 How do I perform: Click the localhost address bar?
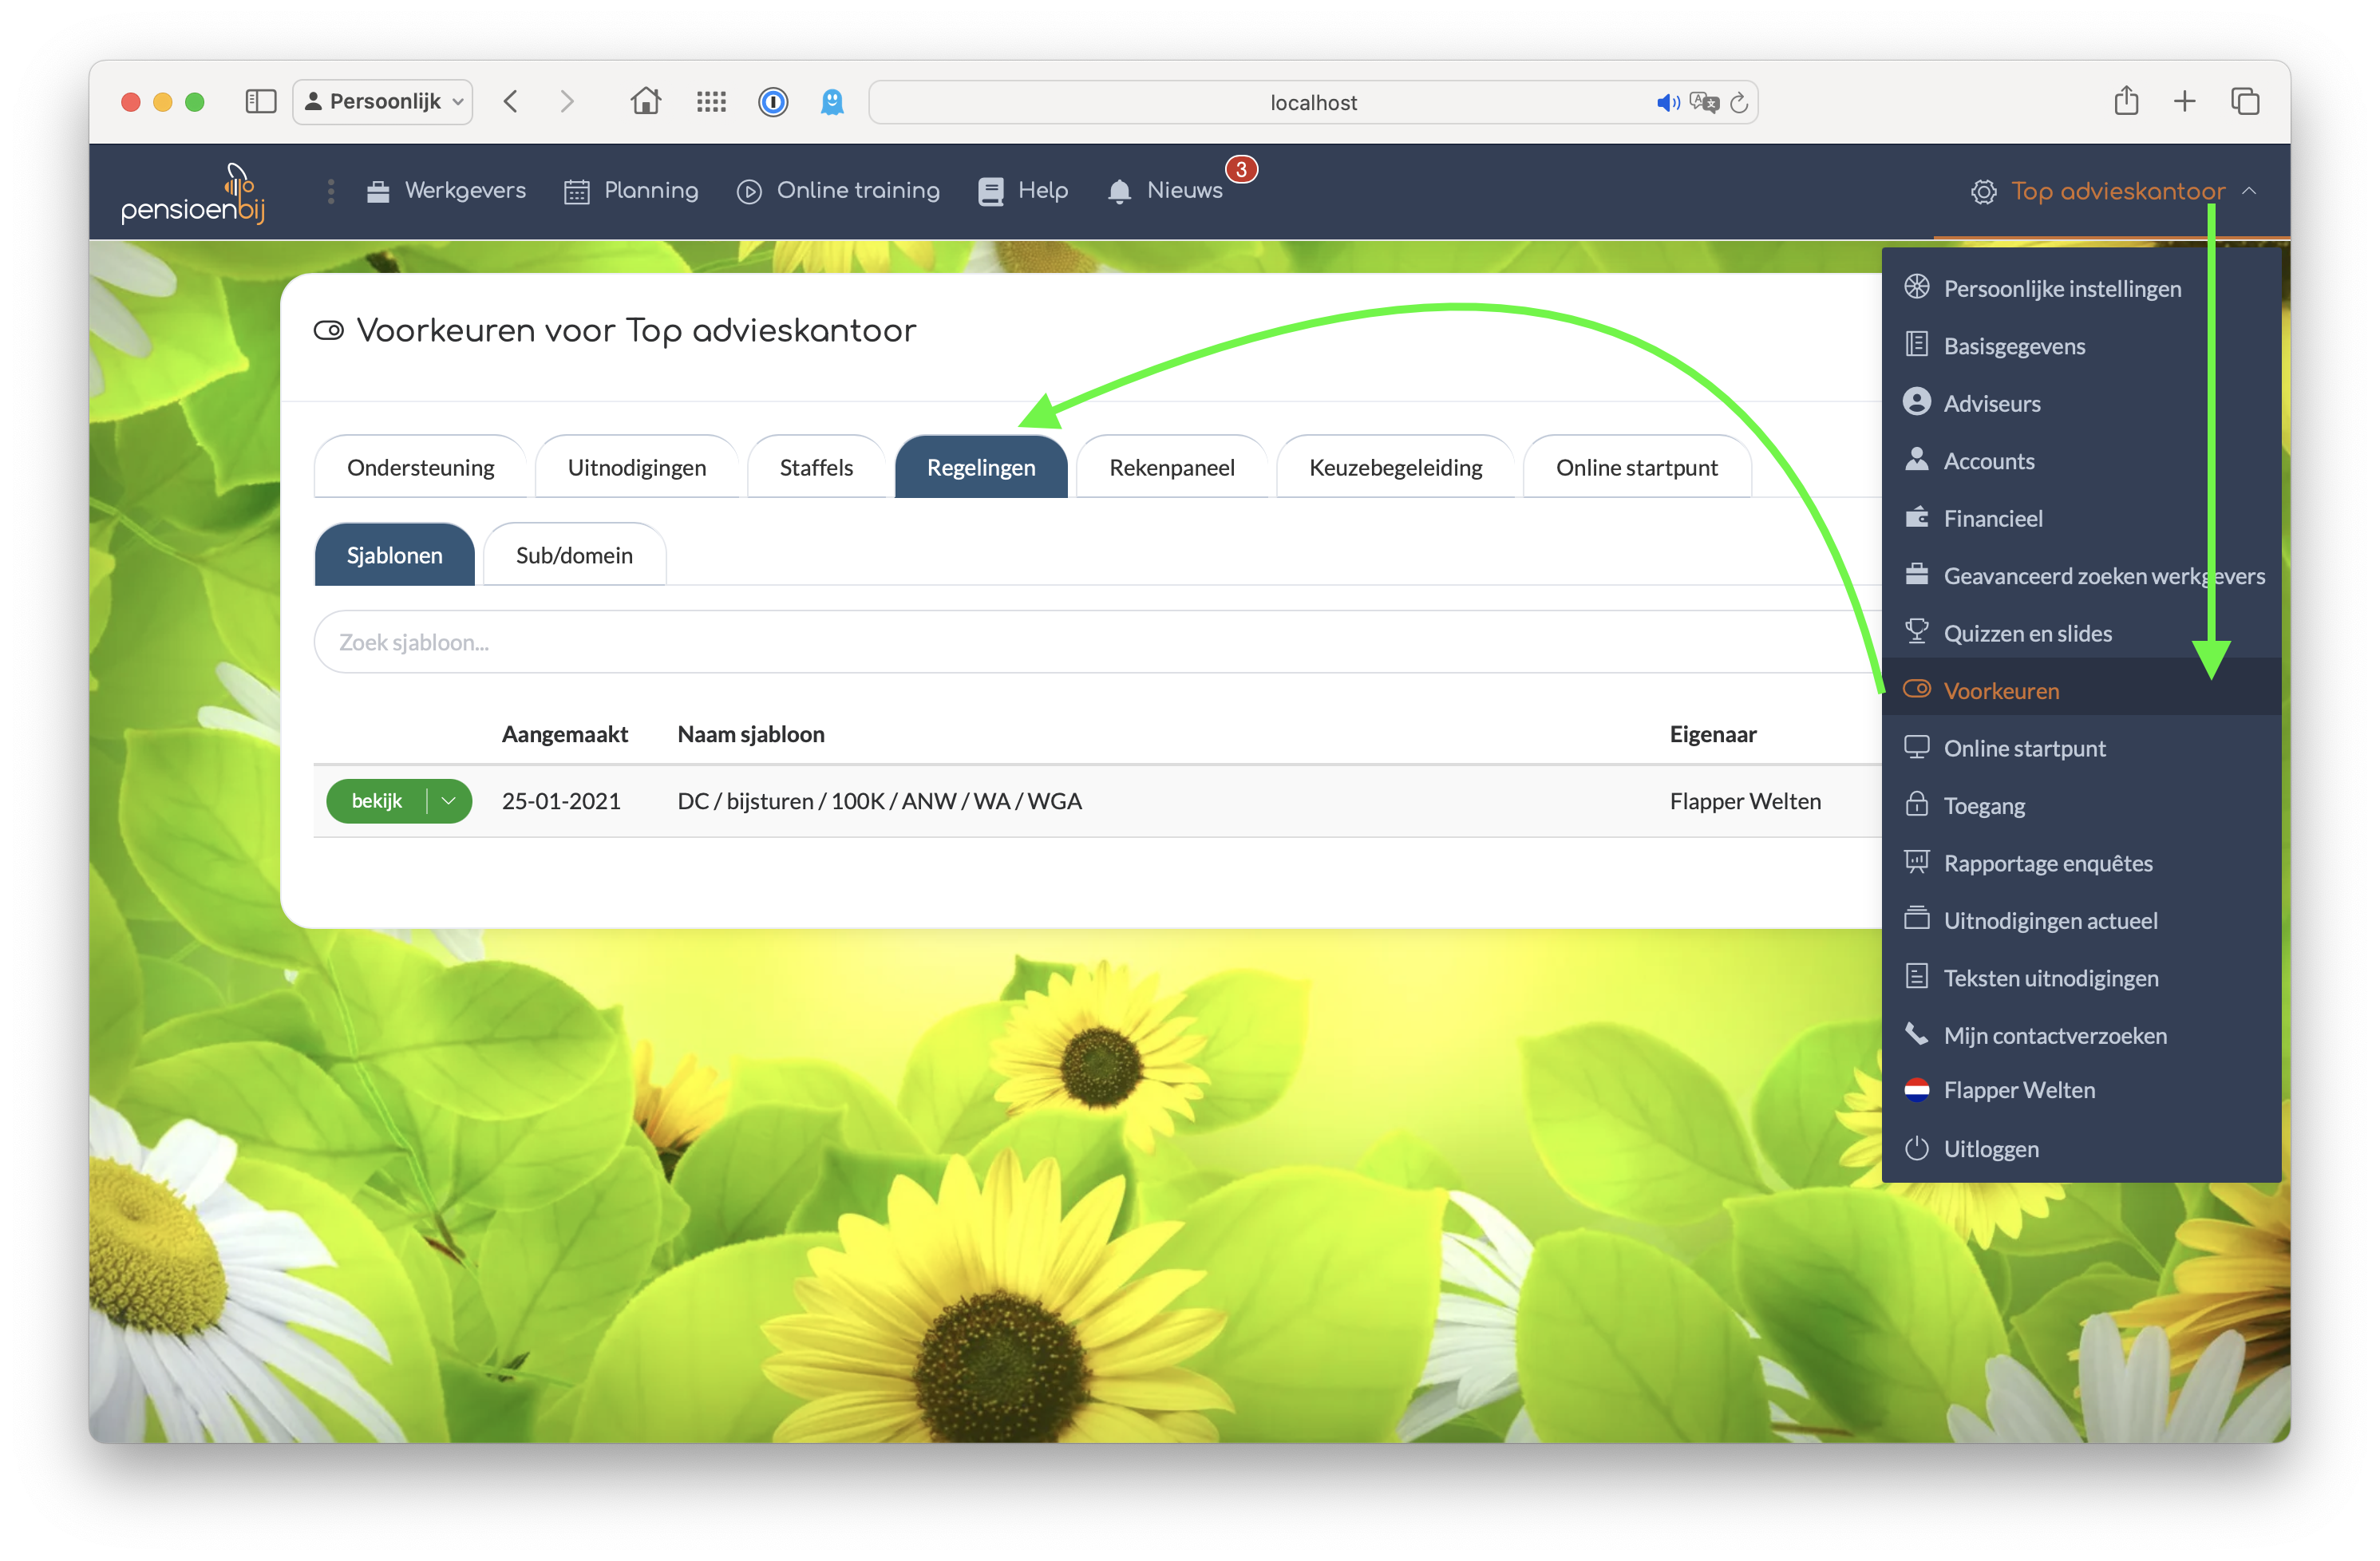[1313, 102]
